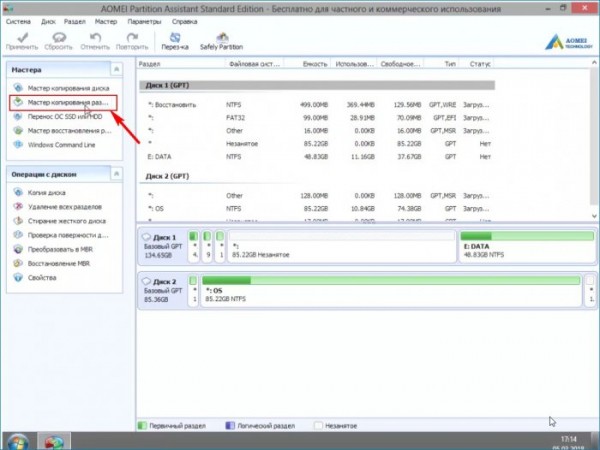Select the Незанятое 85.22GB row in list
Viewport: 600px width, 450px height.
[317, 143]
